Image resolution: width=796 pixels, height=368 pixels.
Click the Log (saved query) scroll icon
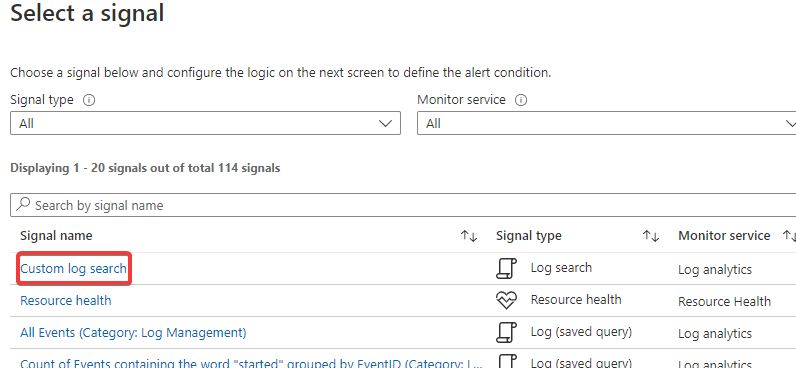[x=506, y=332]
